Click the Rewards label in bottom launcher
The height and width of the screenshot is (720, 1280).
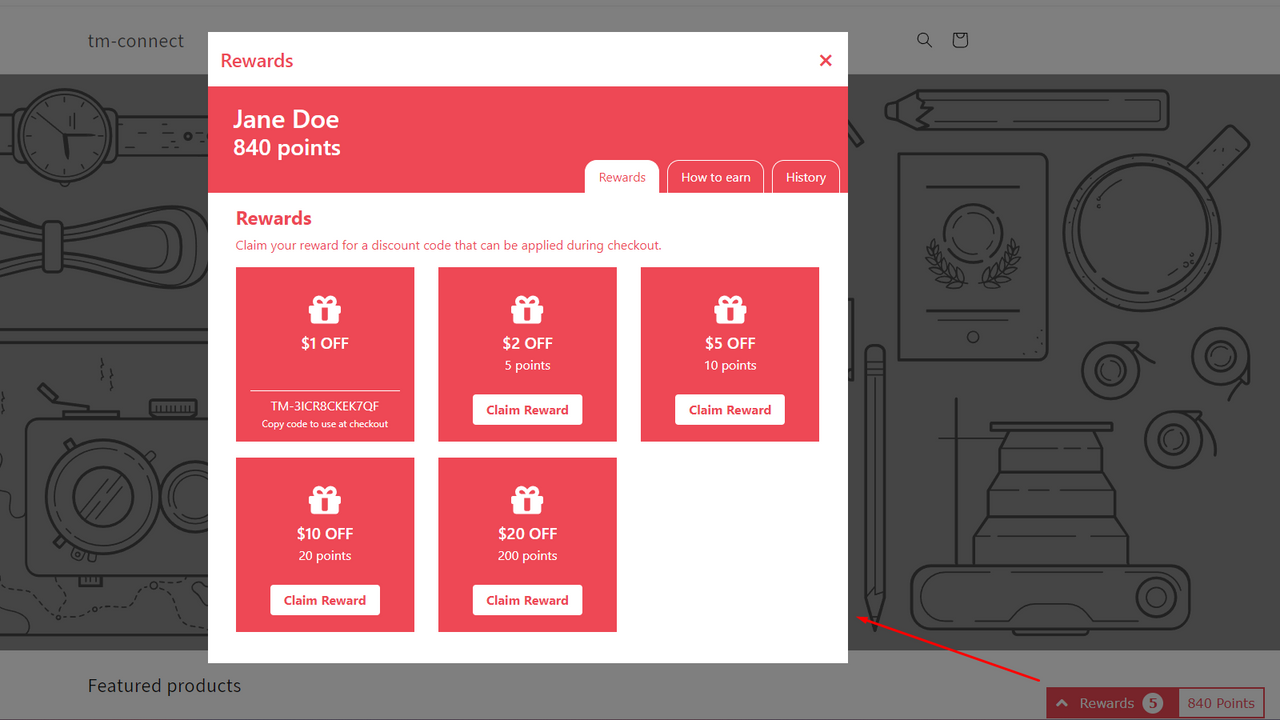pyautogui.click(x=1107, y=703)
